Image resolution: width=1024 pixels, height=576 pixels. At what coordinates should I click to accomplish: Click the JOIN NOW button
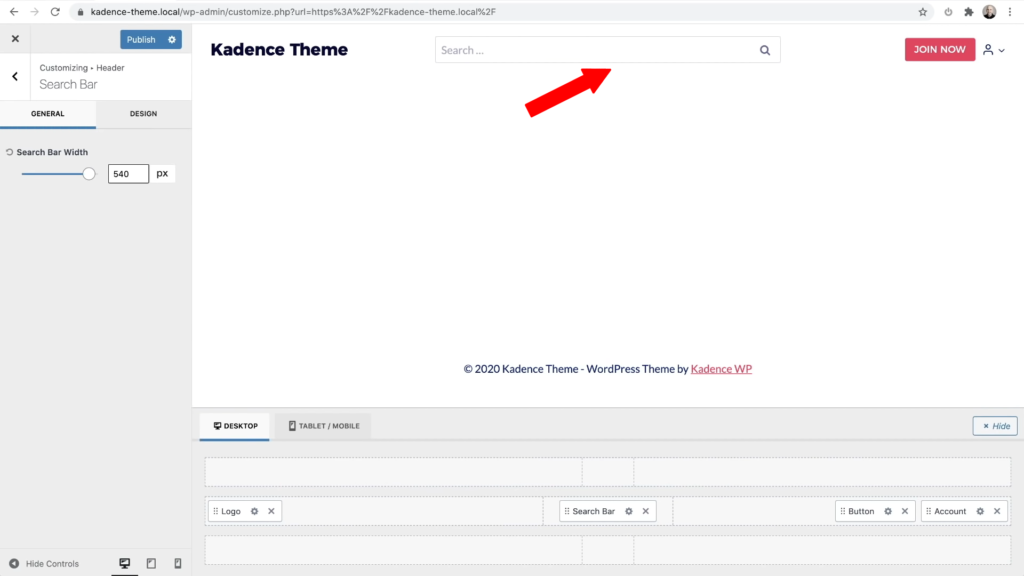click(x=940, y=50)
